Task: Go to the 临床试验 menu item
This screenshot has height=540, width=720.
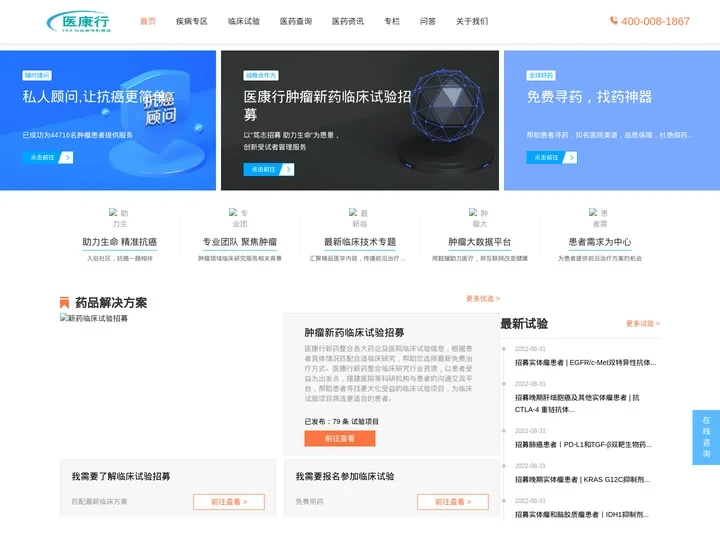Action: [244, 21]
